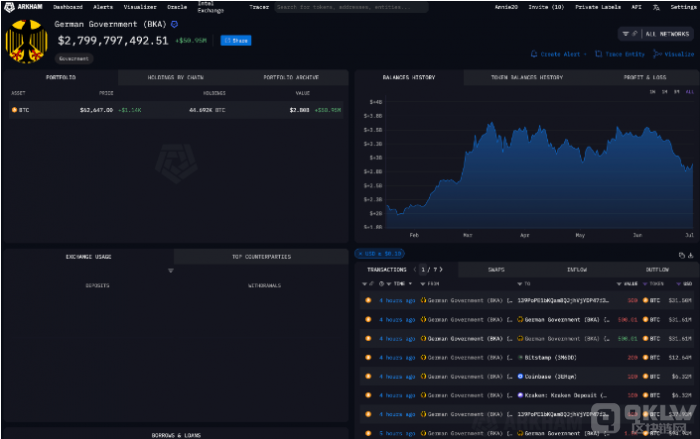700x439 pixels.
Task: Click the verified shield badge beside German Government (BKA)
Action: click(175, 24)
